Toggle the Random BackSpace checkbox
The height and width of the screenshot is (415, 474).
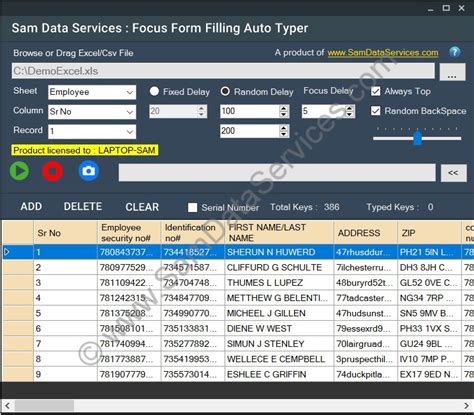point(376,111)
